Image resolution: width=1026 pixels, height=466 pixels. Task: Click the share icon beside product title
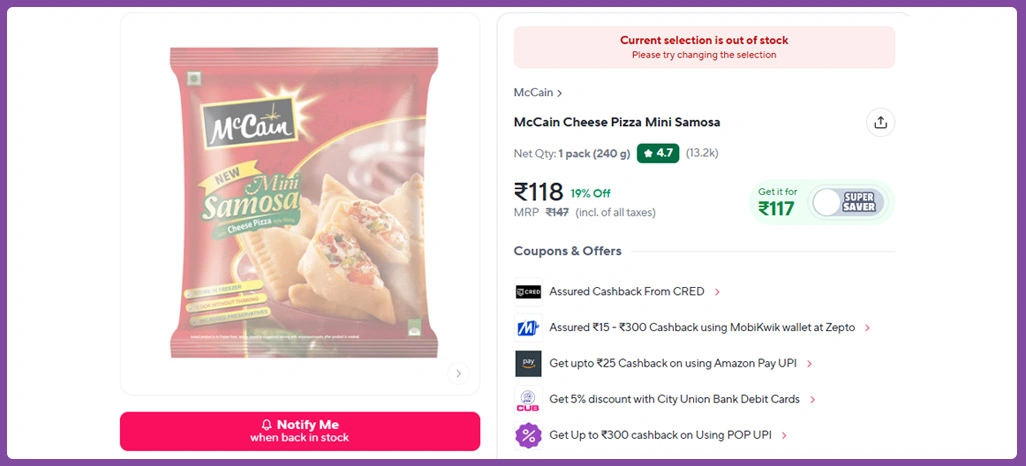click(x=880, y=123)
